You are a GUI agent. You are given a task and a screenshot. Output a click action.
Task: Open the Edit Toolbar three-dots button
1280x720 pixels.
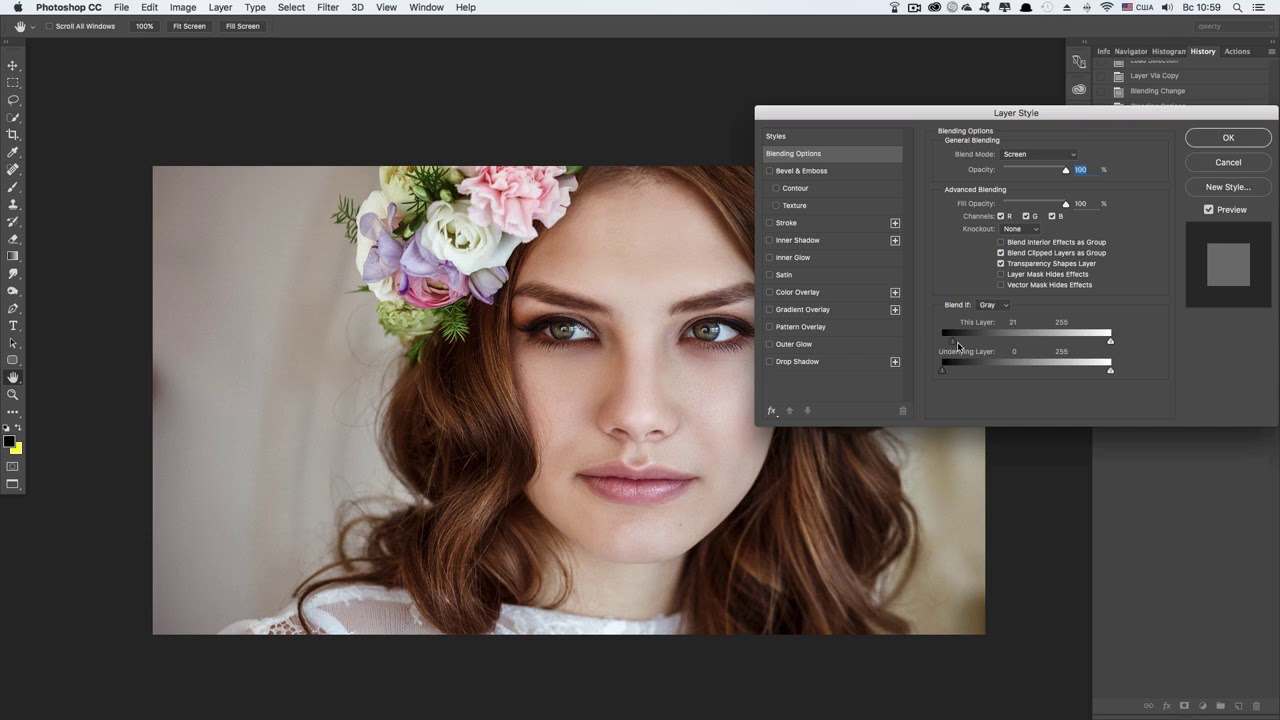click(x=13, y=411)
